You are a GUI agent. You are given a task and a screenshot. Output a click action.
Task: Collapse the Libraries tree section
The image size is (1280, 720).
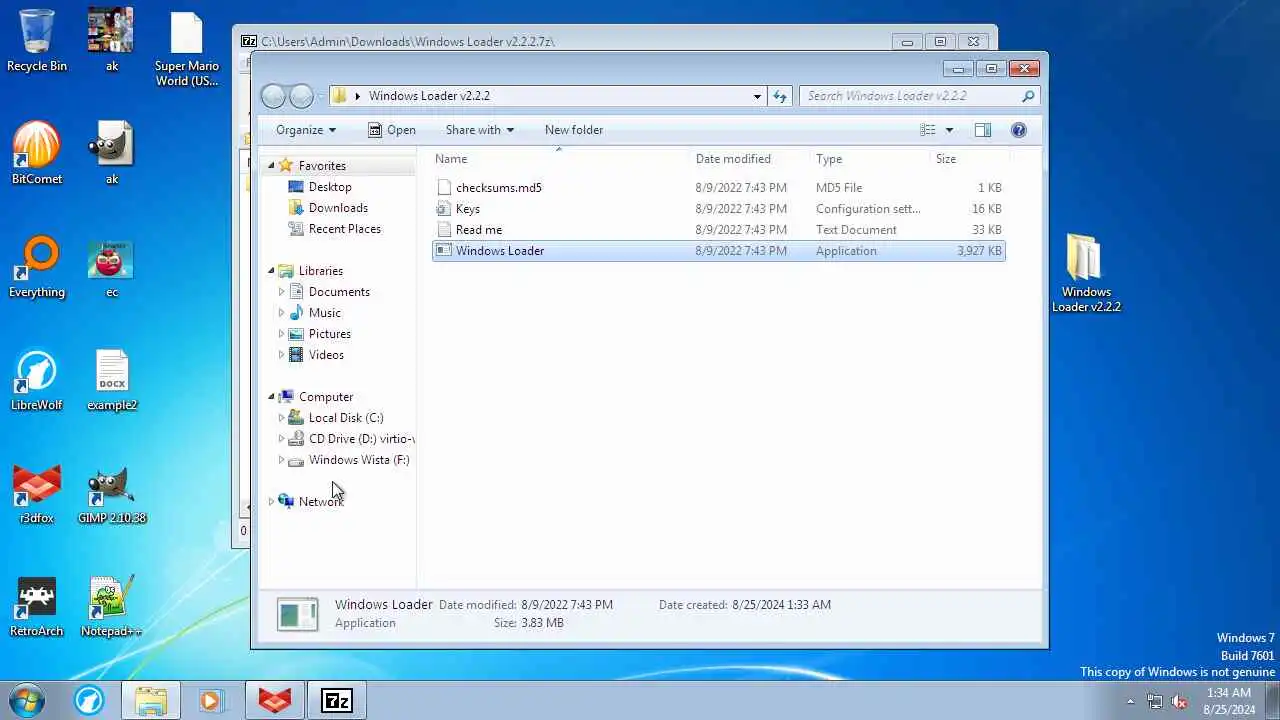(271, 271)
